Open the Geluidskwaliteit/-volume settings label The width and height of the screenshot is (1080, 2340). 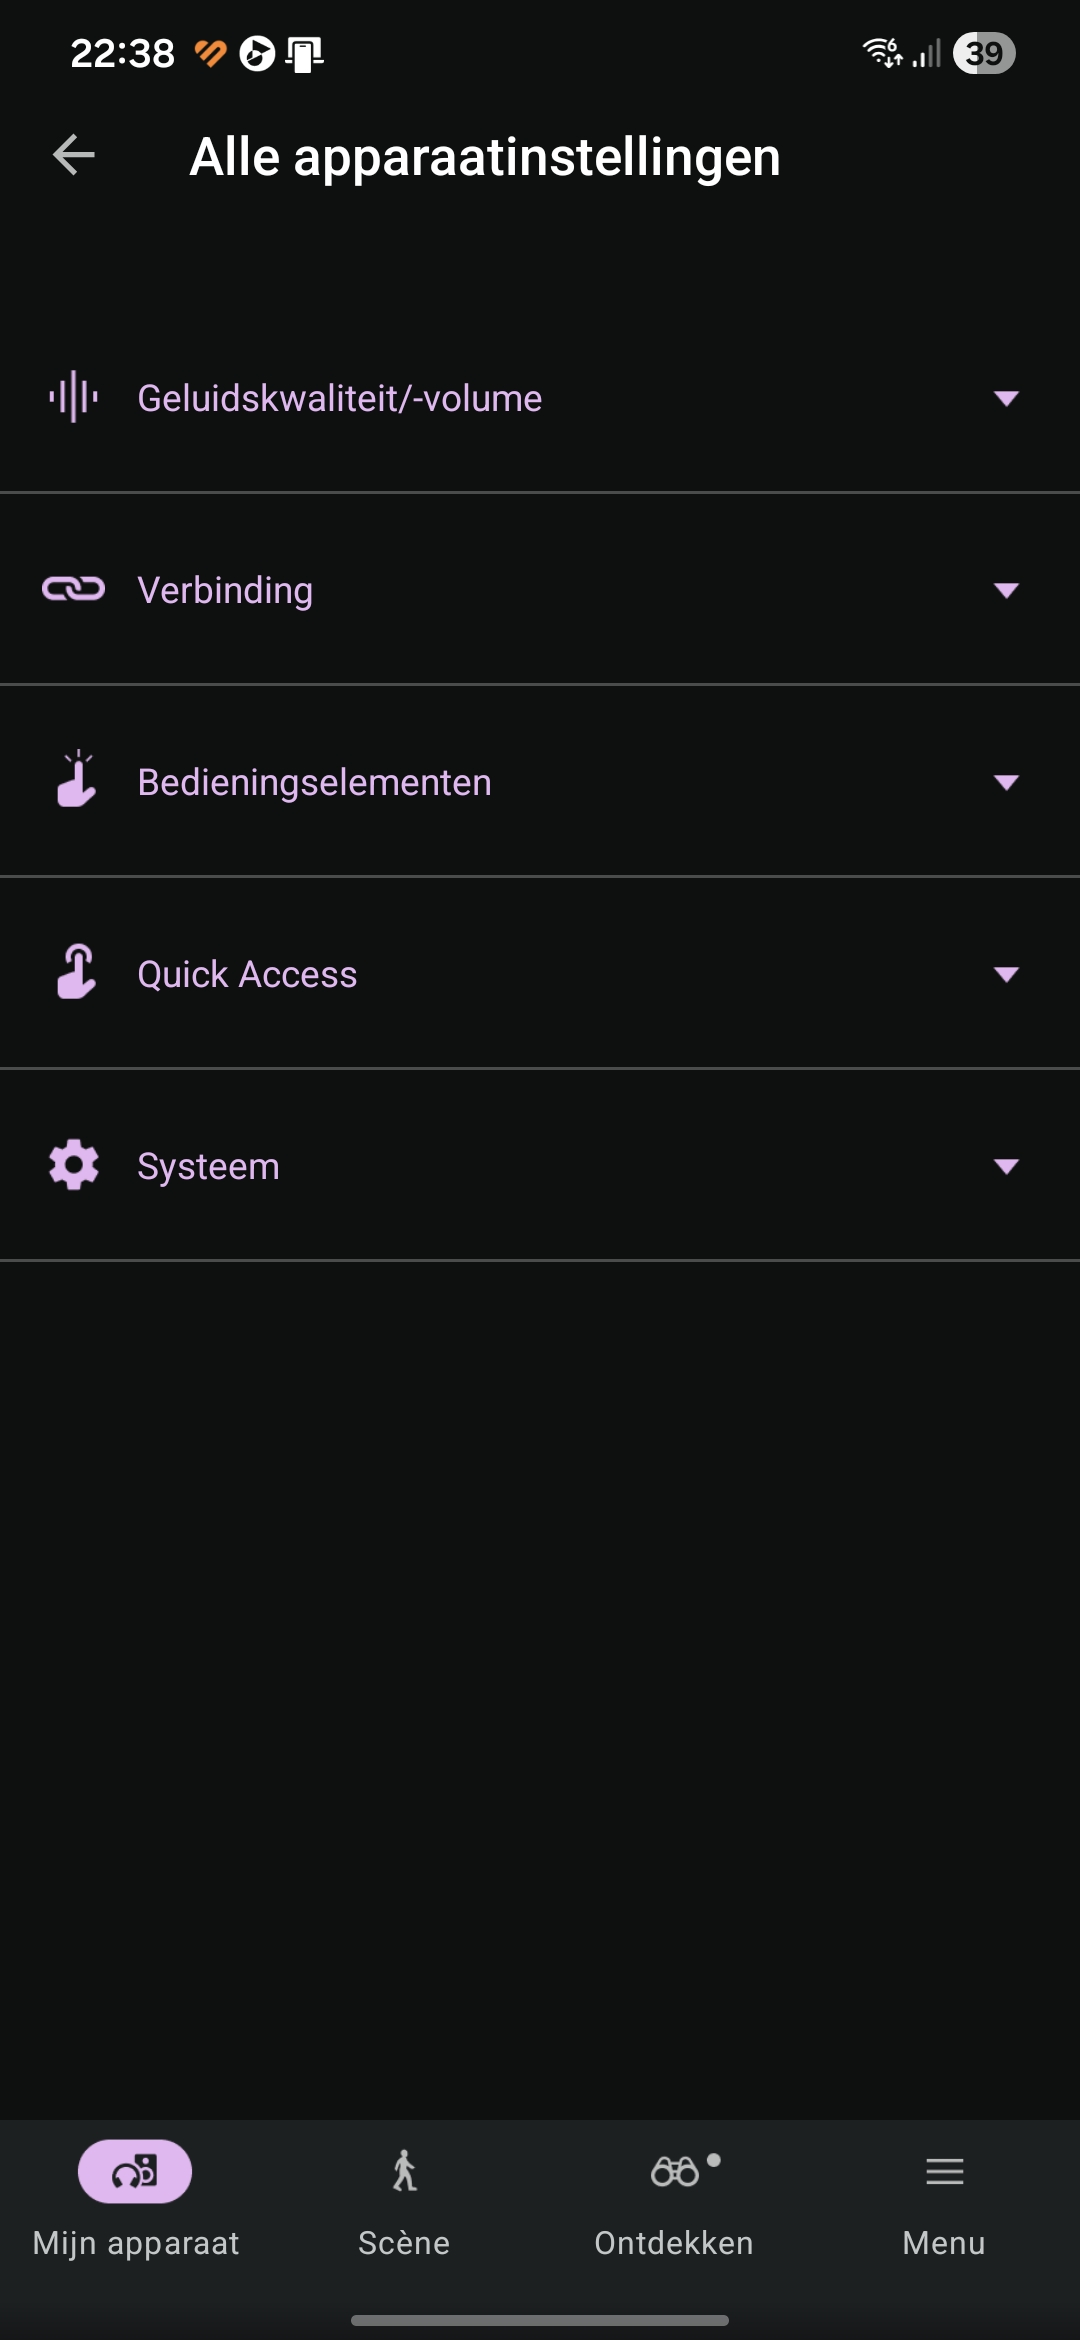pos(340,398)
